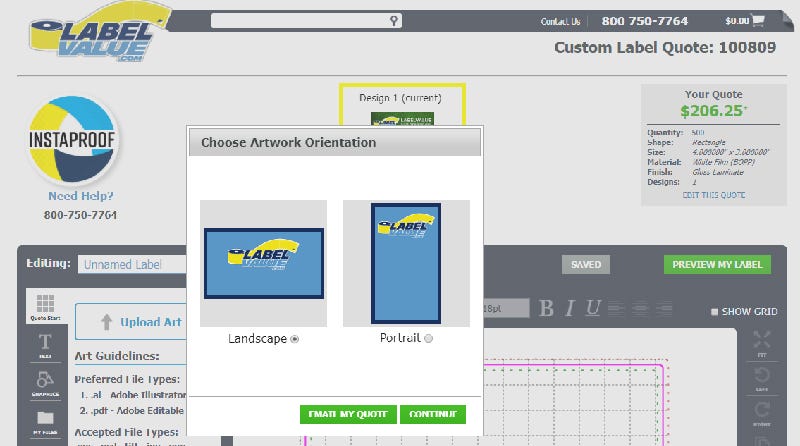Screen dimensions: 800x446
Task: Click the Need Help? link
Action: click(x=81, y=196)
